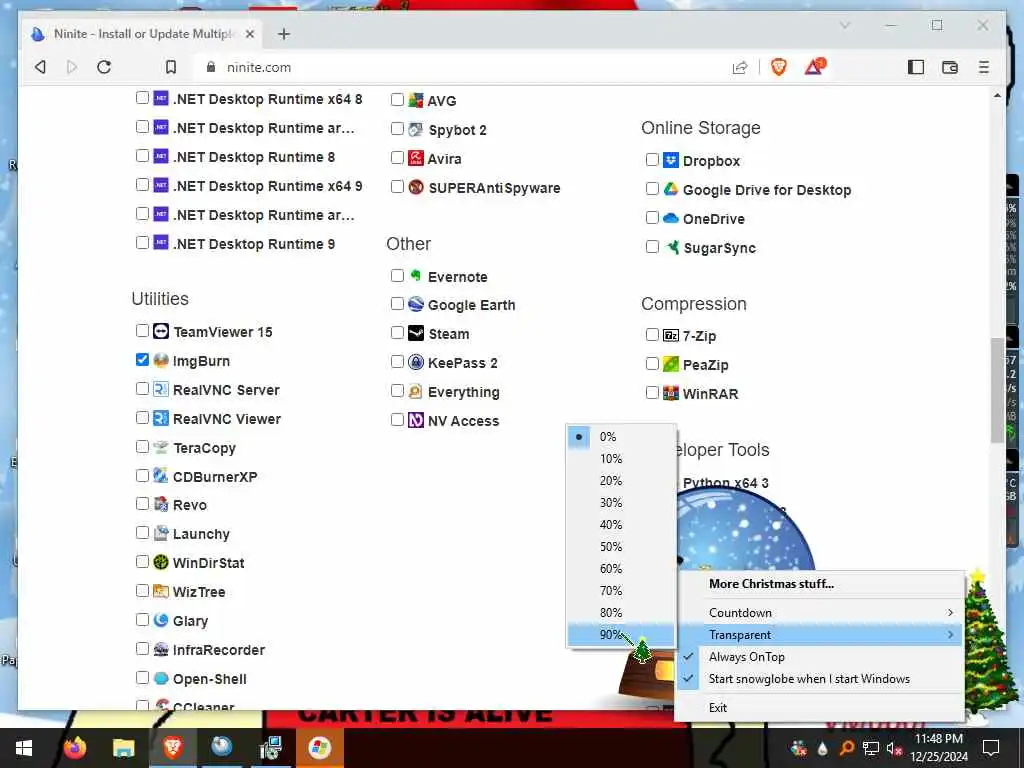Click the page vertical scrollbar thumb
This screenshot has height=768, width=1024.
pos(997,390)
